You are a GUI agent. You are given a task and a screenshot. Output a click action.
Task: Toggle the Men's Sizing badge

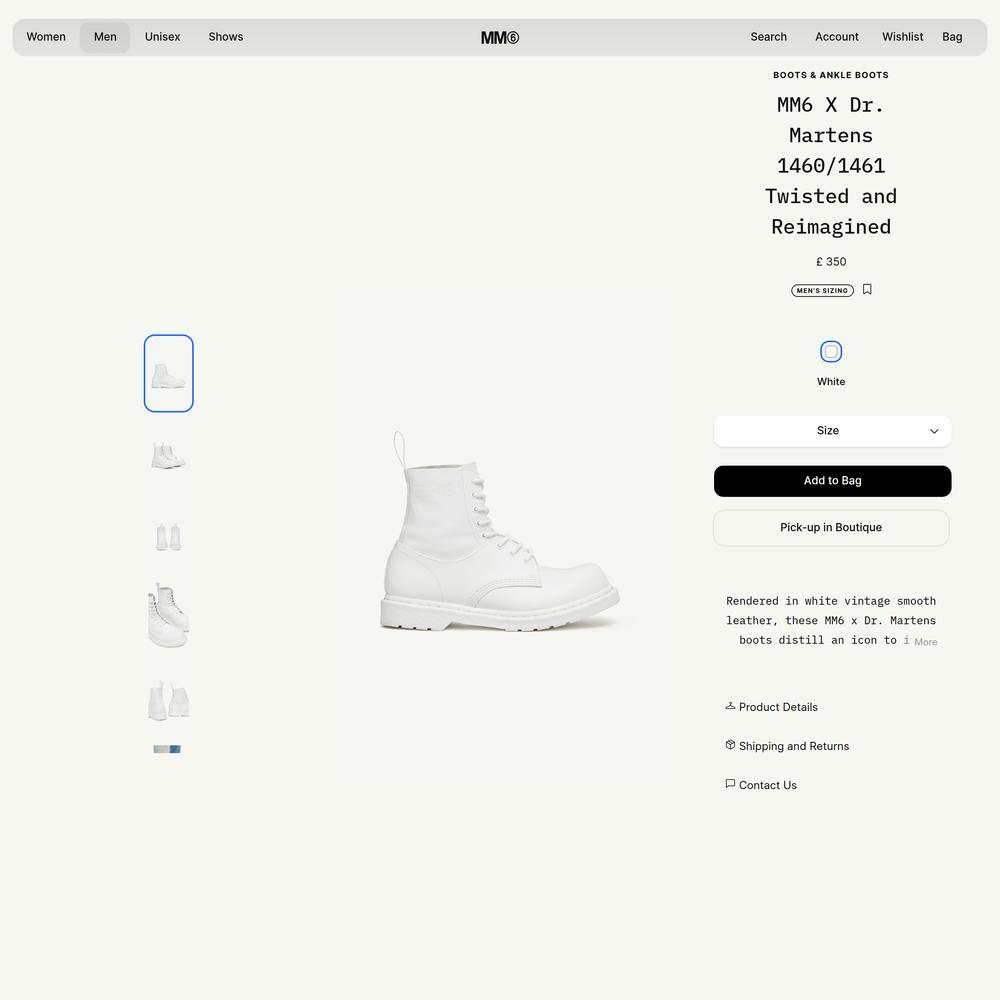click(822, 290)
